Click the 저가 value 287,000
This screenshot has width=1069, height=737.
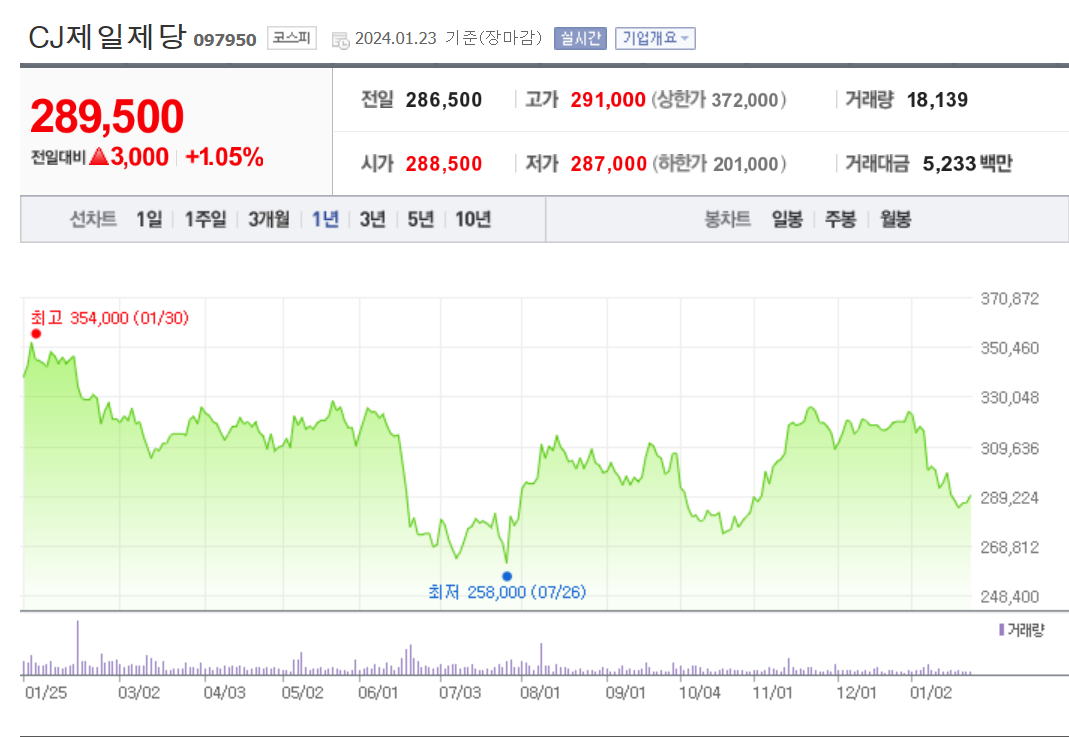click(x=608, y=164)
